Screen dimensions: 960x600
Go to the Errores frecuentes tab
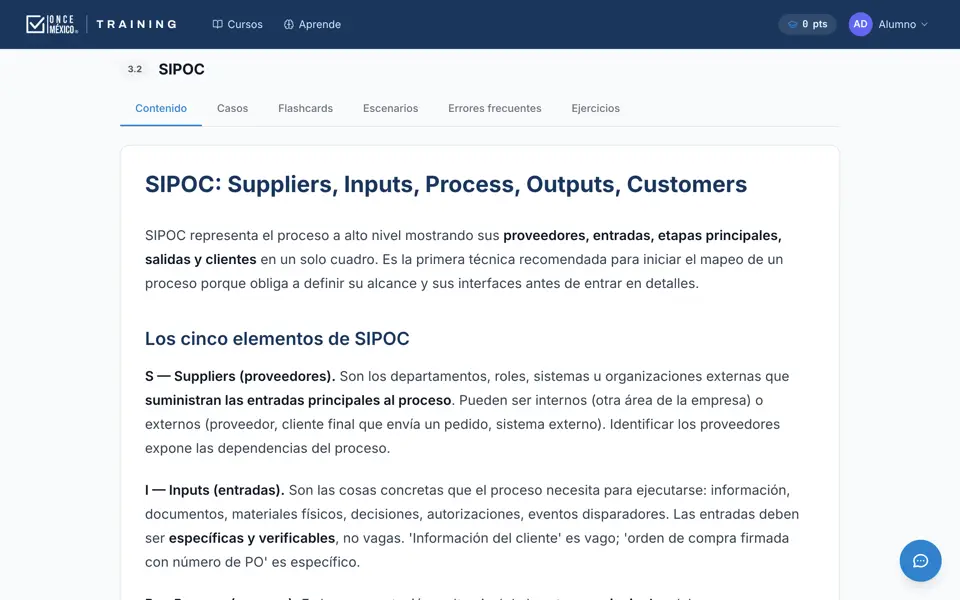(495, 108)
